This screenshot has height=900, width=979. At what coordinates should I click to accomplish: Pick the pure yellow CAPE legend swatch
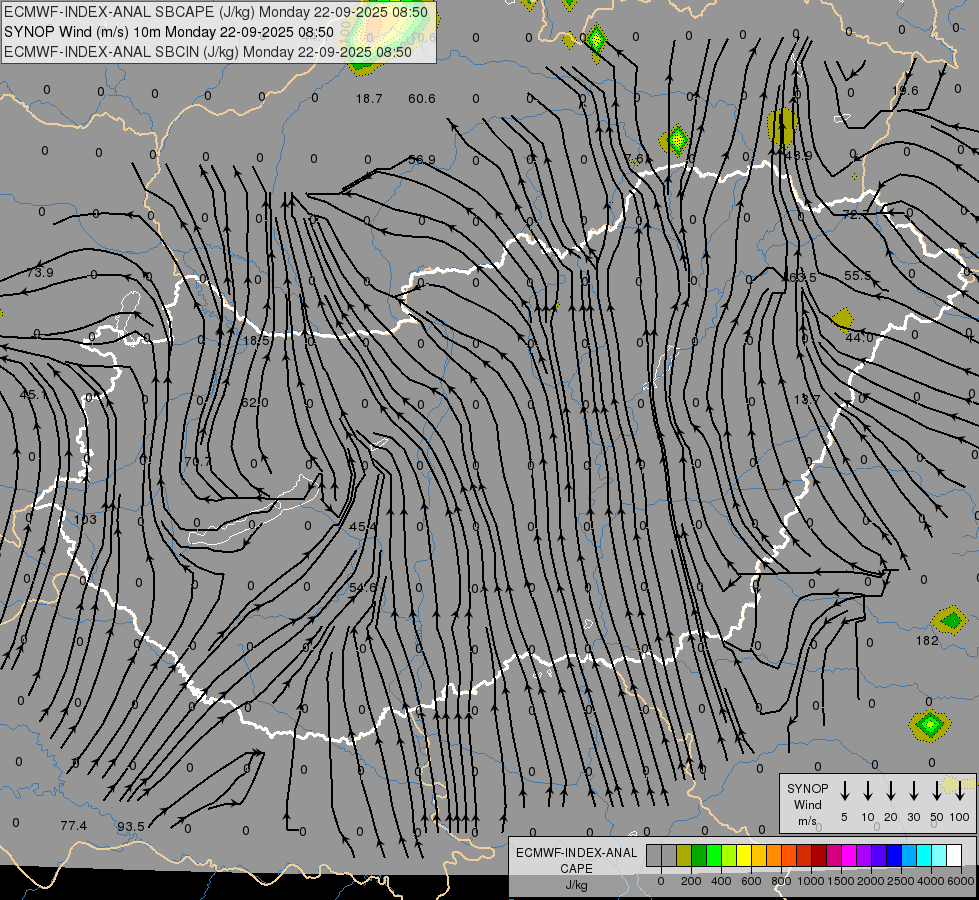[744, 856]
